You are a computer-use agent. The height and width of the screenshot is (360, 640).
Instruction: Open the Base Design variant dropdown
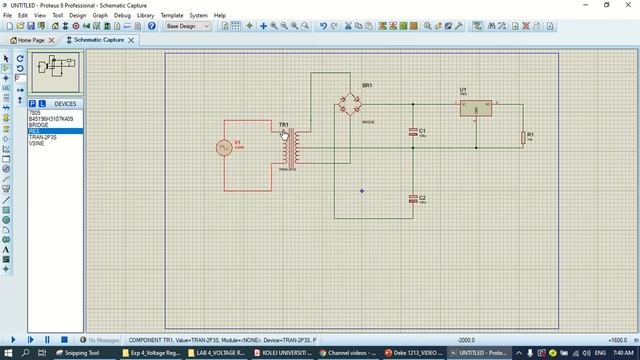tap(188, 26)
